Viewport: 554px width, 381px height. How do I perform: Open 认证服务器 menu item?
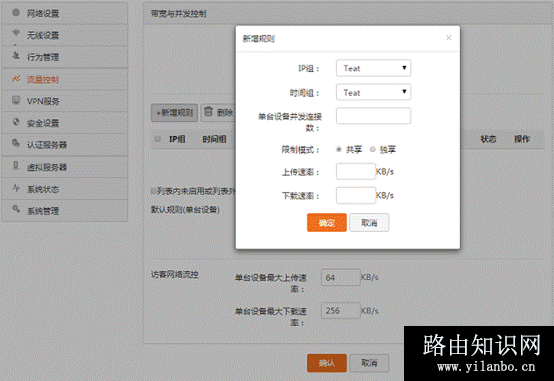point(65,145)
